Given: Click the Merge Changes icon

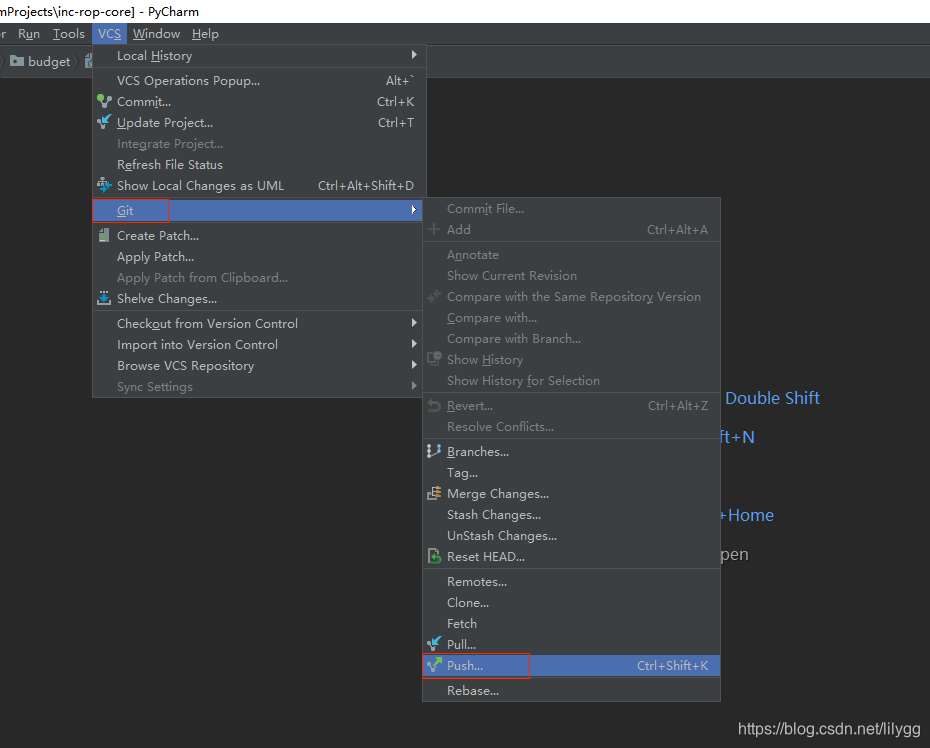Looking at the screenshot, I should (434, 494).
